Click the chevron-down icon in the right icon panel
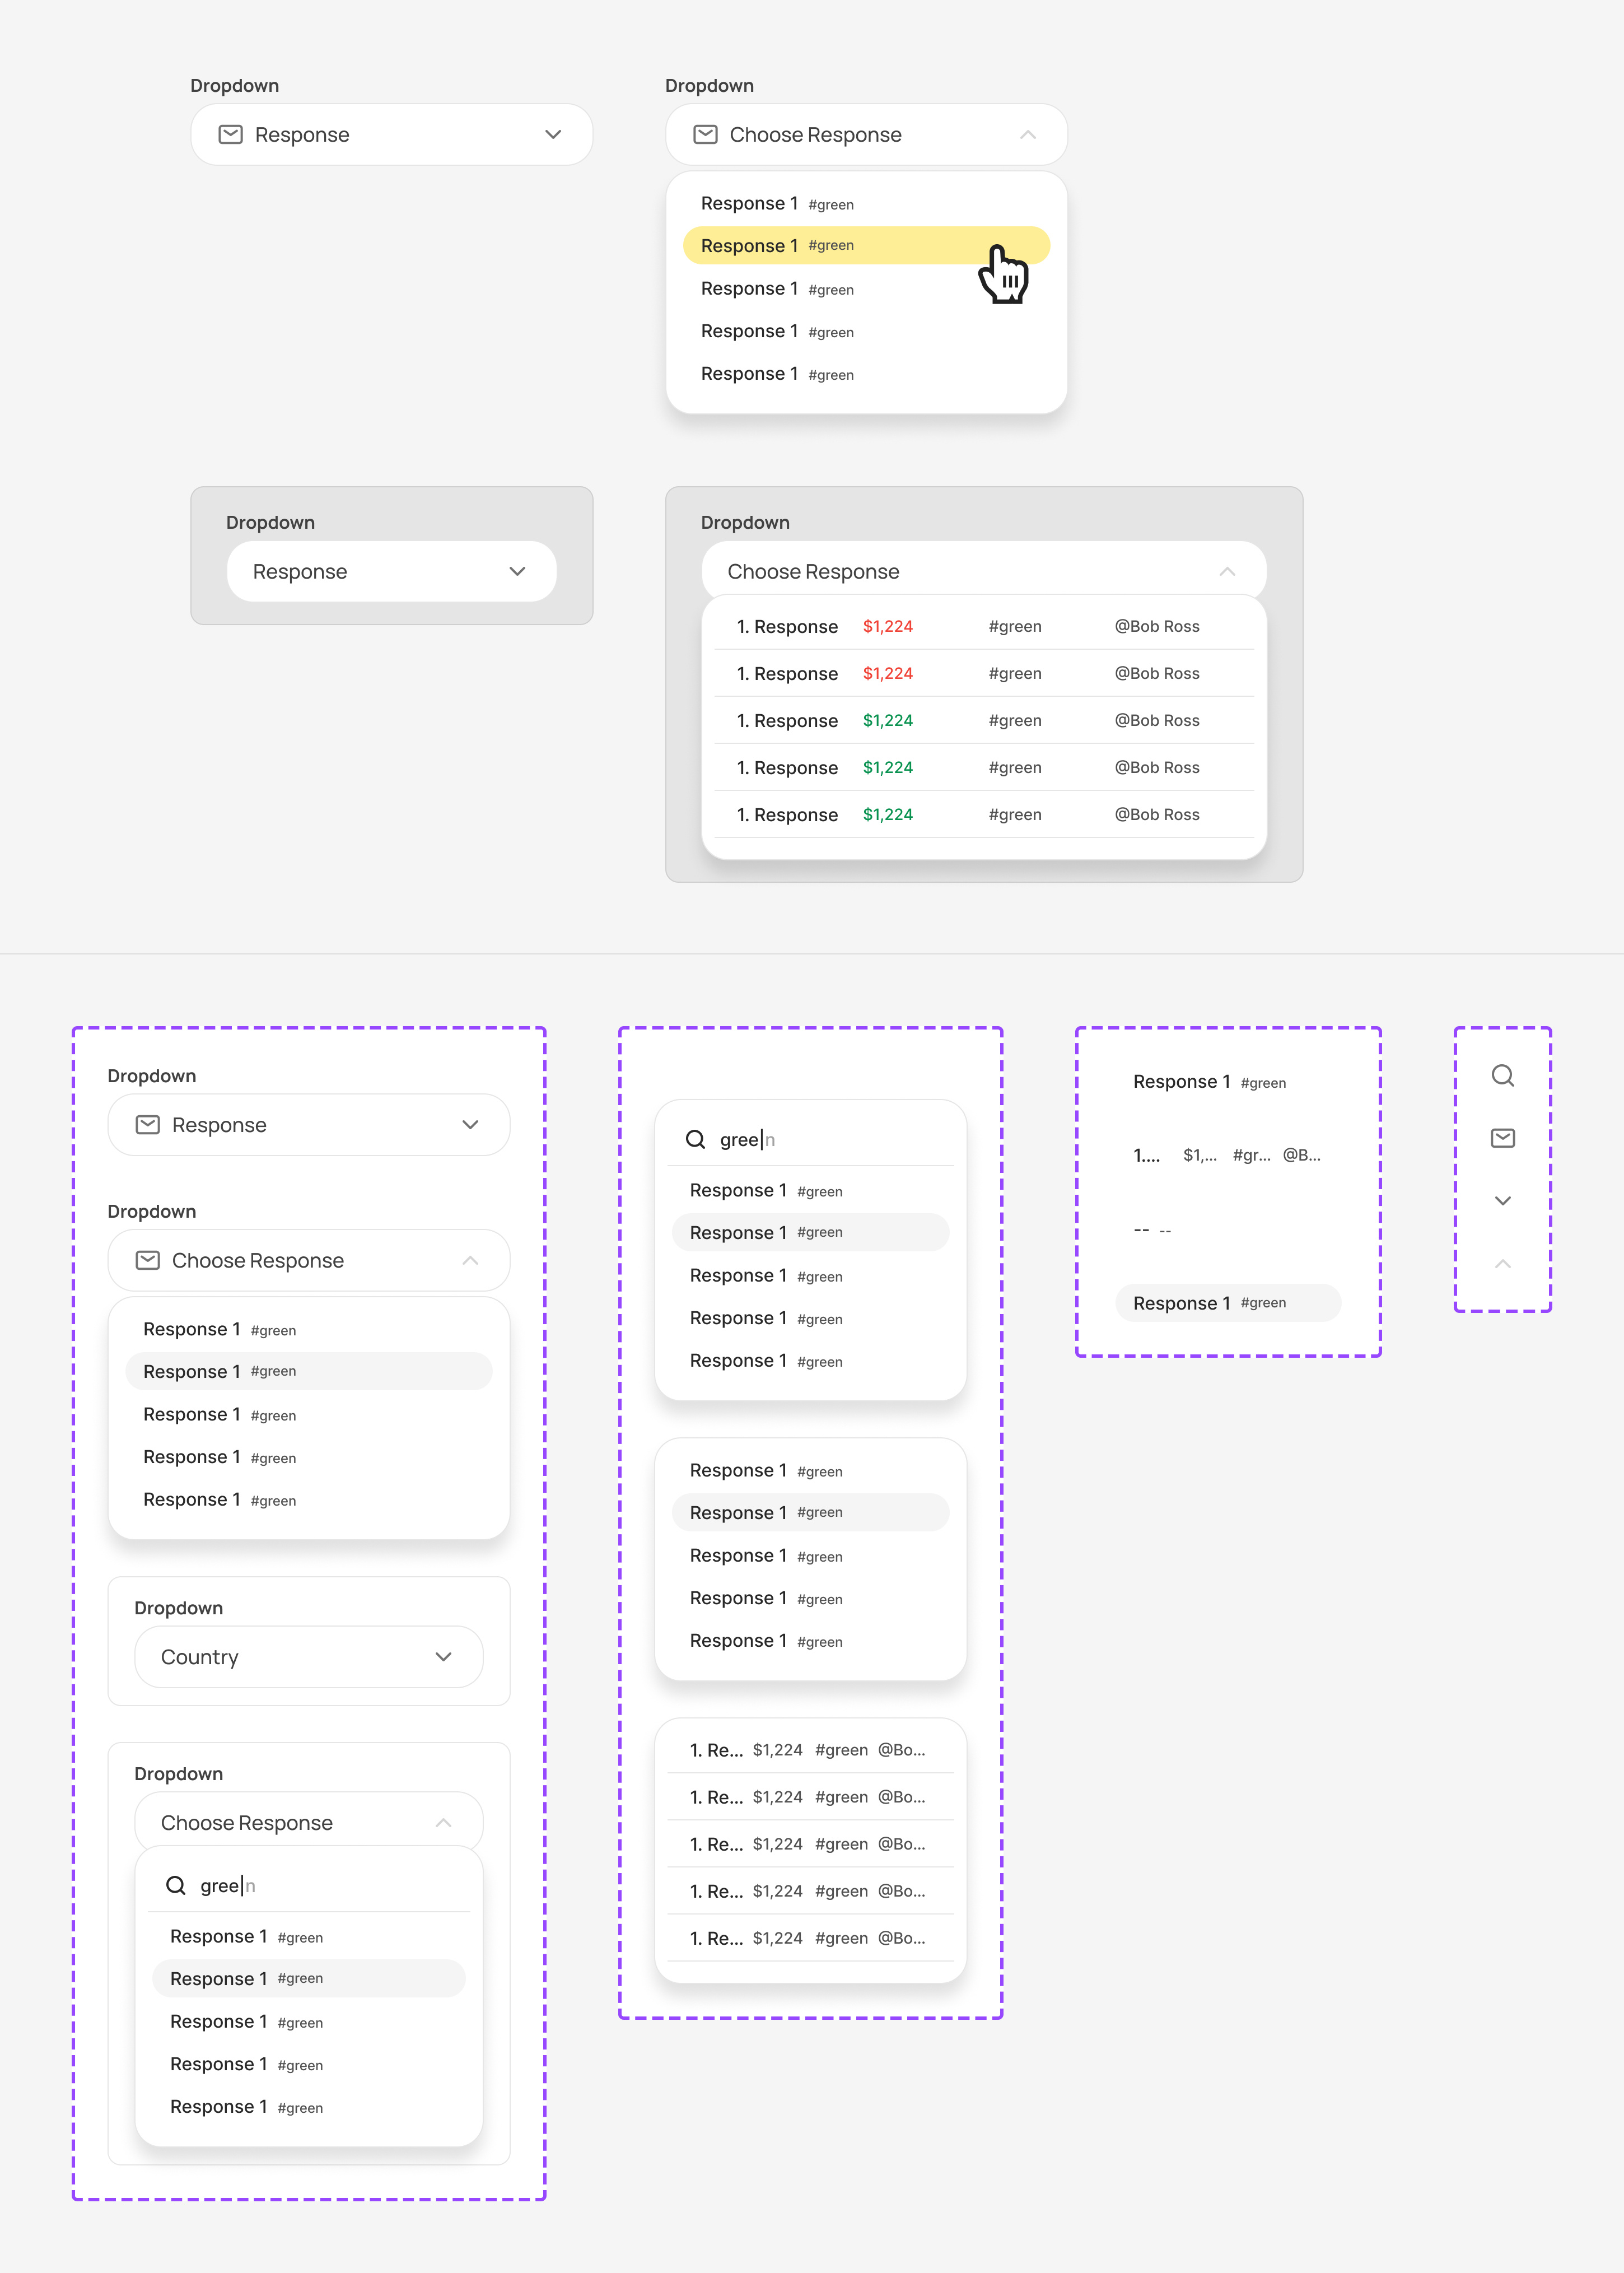 (1504, 1200)
